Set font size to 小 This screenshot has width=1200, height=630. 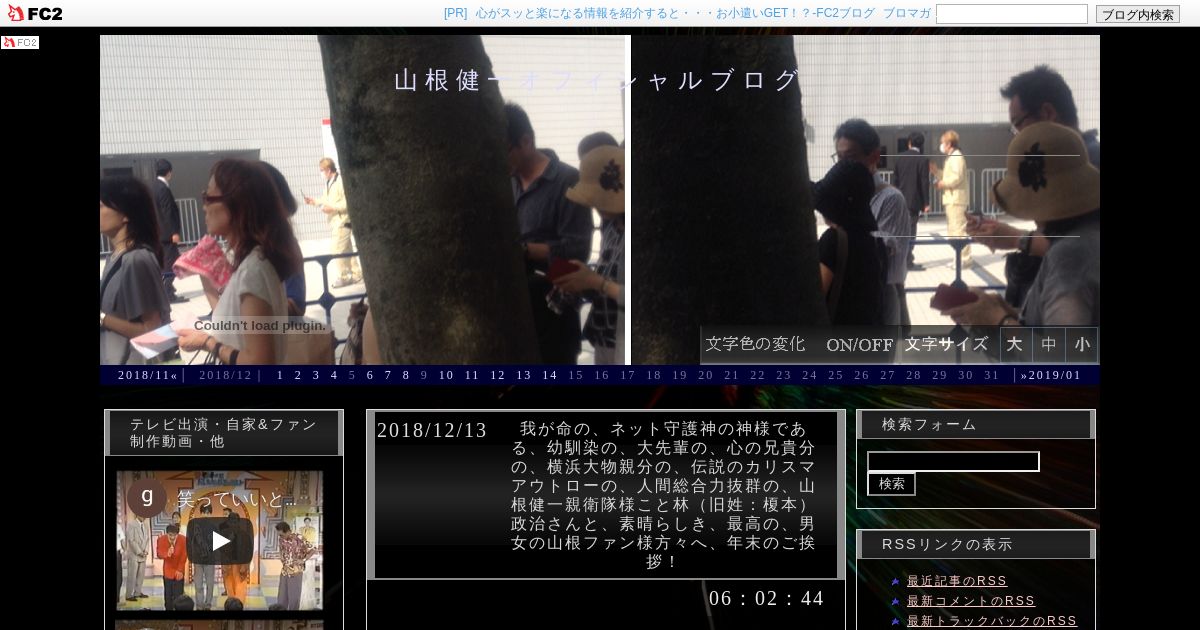tap(1082, 344)
